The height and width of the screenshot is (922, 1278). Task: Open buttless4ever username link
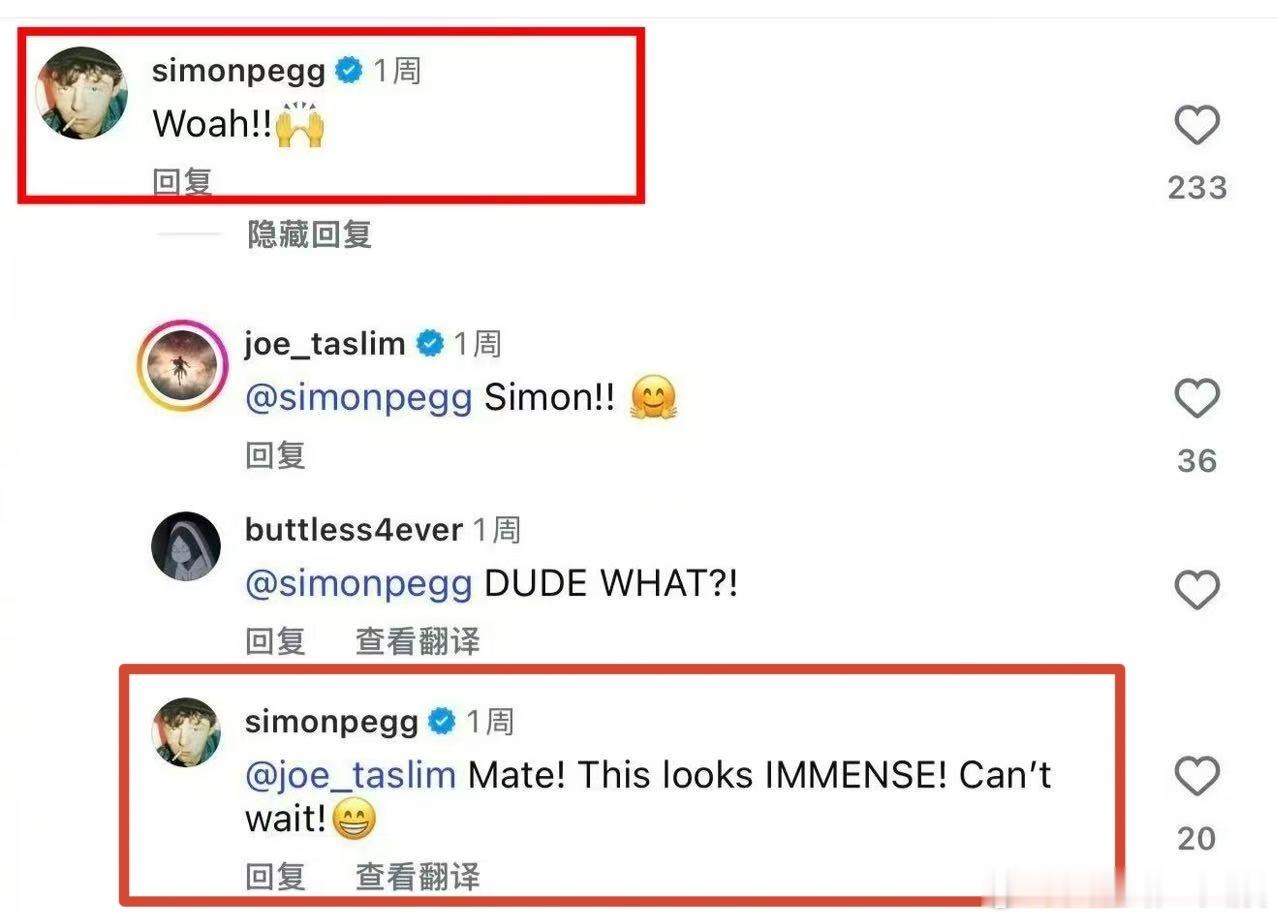click(x=353, y=530)
